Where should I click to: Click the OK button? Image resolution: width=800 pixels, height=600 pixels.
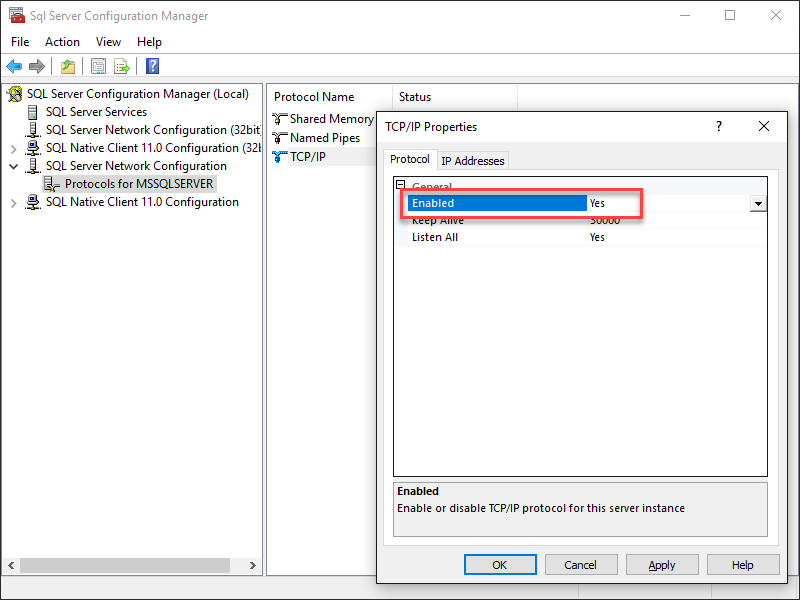500,565
